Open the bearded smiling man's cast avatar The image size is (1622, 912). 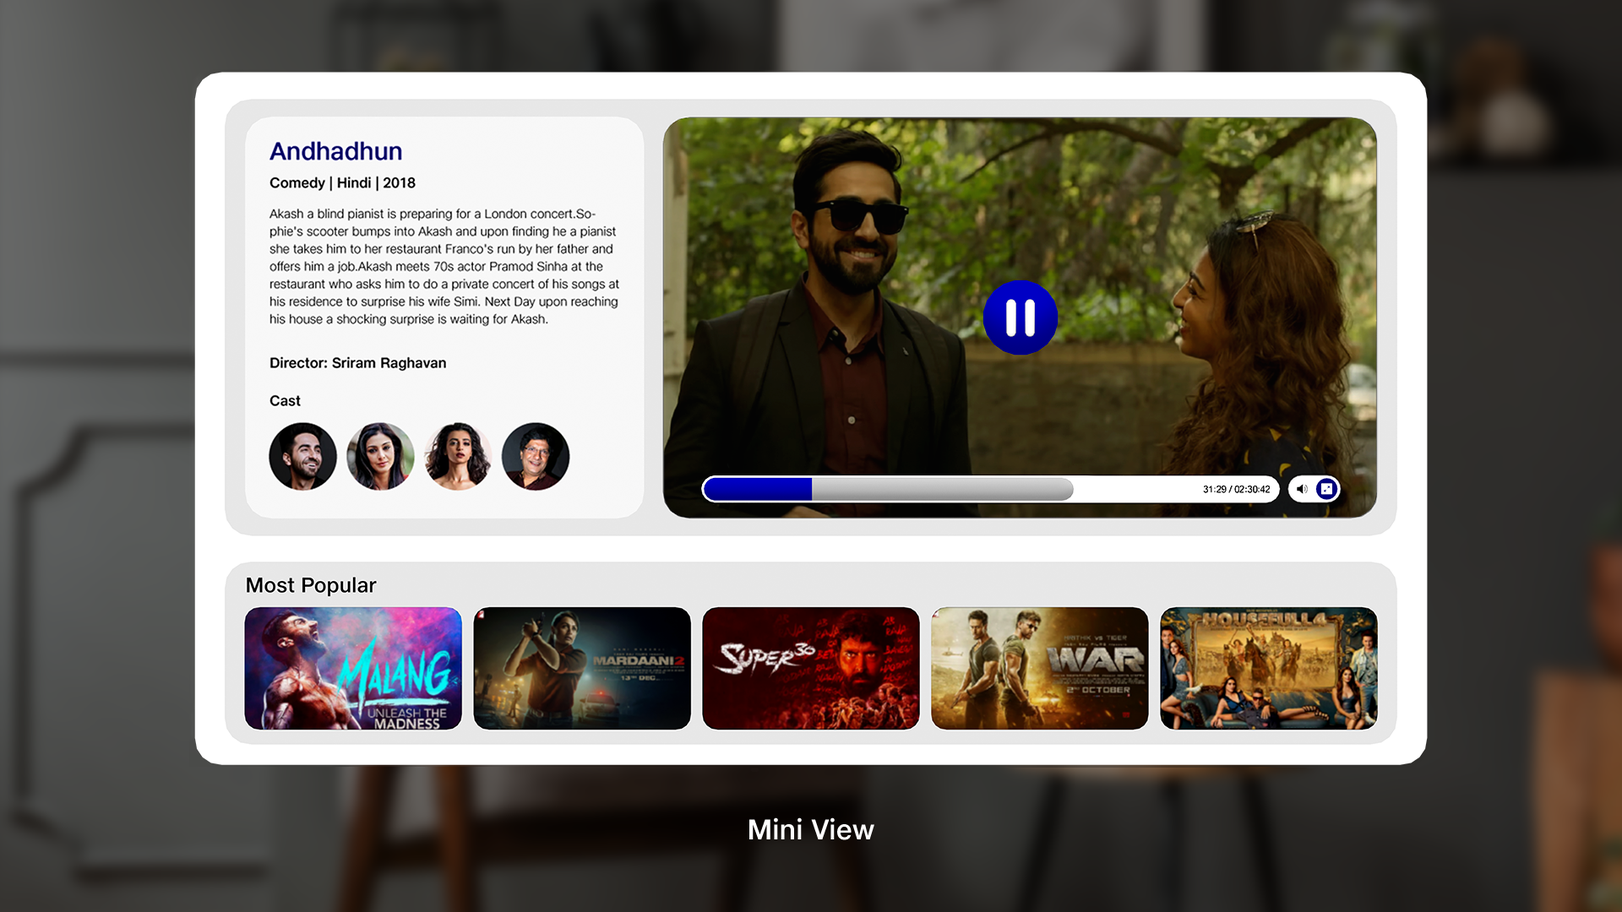[x=303, y=456]
